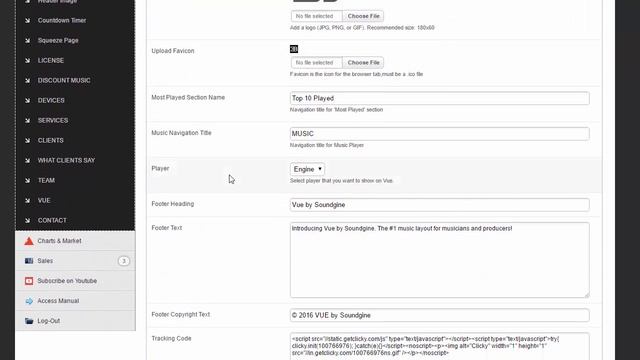Screen dimensions: 640x360
Task: Click the arrow icon beside TEAM
Action: coord(27,180)
